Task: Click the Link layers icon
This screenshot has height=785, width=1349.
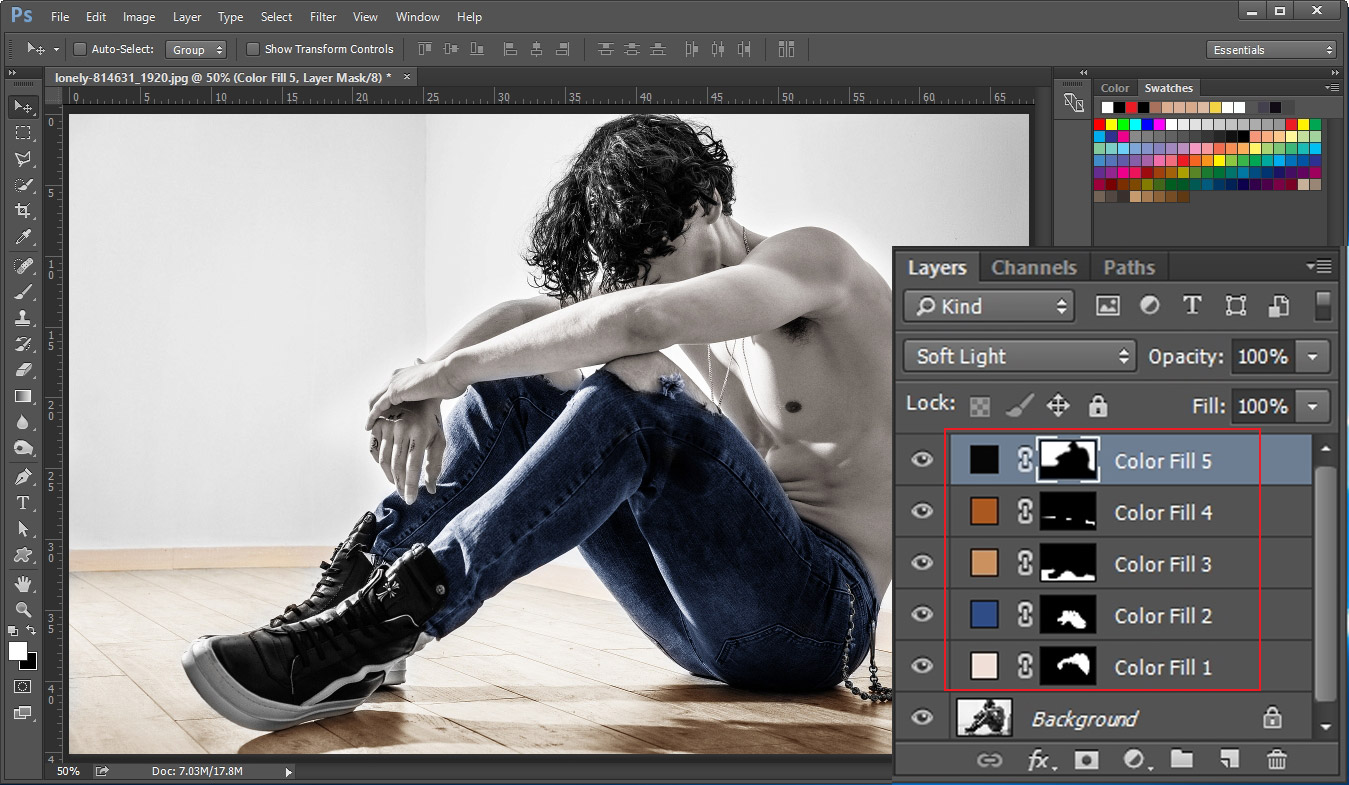Action: pyautogui.click(x=990, y=760)
